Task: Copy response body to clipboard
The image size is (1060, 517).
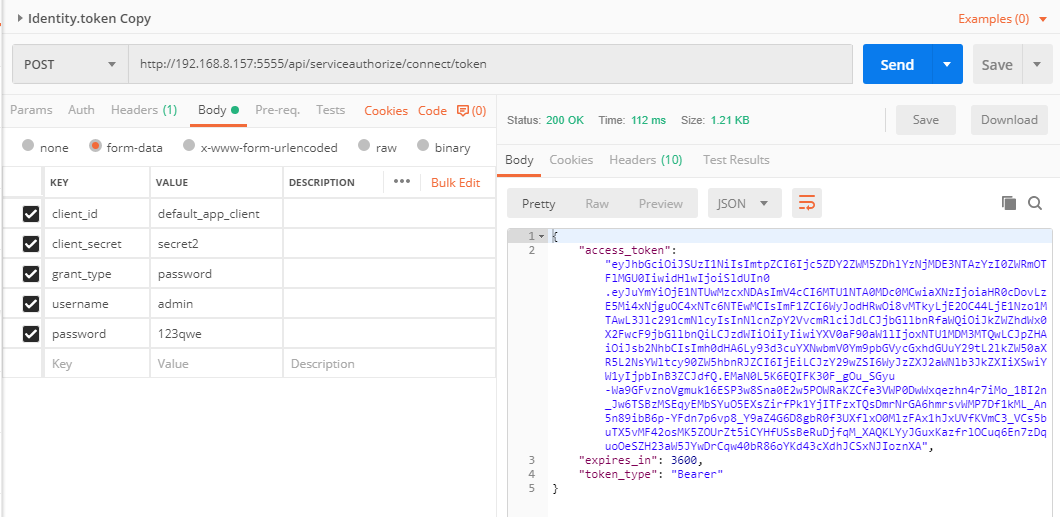Action: coord(1009,203)
